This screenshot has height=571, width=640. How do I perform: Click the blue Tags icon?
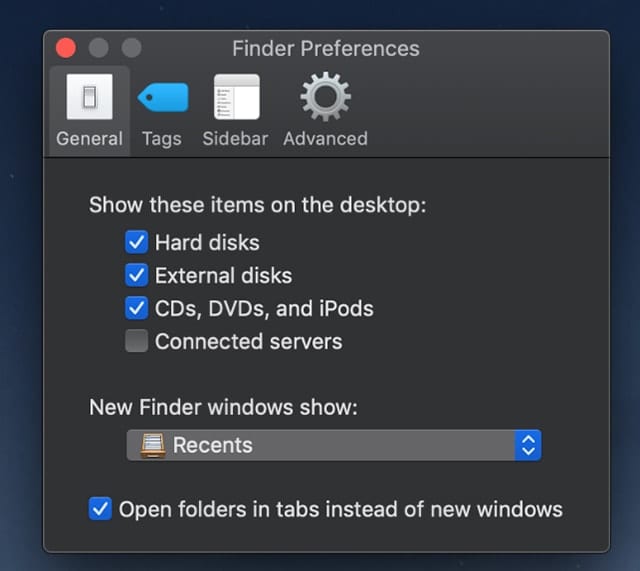click(162, 97)
